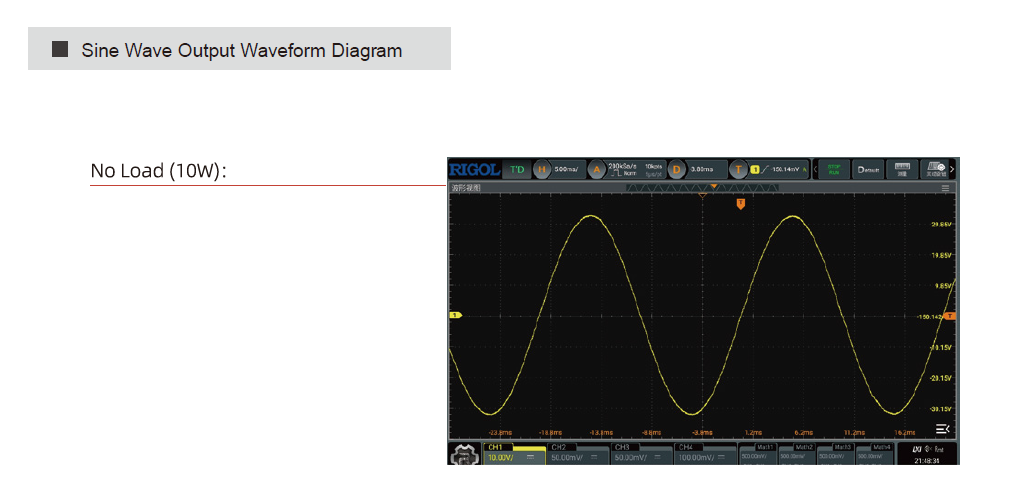Select the CH3 channel tab

click(642, 453)
